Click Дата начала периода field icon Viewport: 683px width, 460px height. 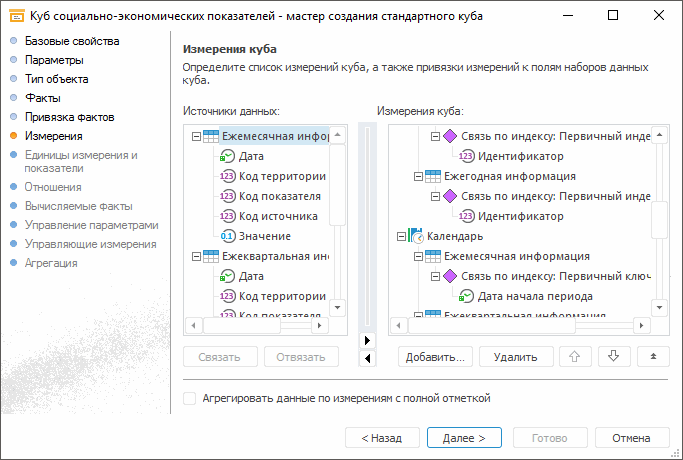click(466, 296)
